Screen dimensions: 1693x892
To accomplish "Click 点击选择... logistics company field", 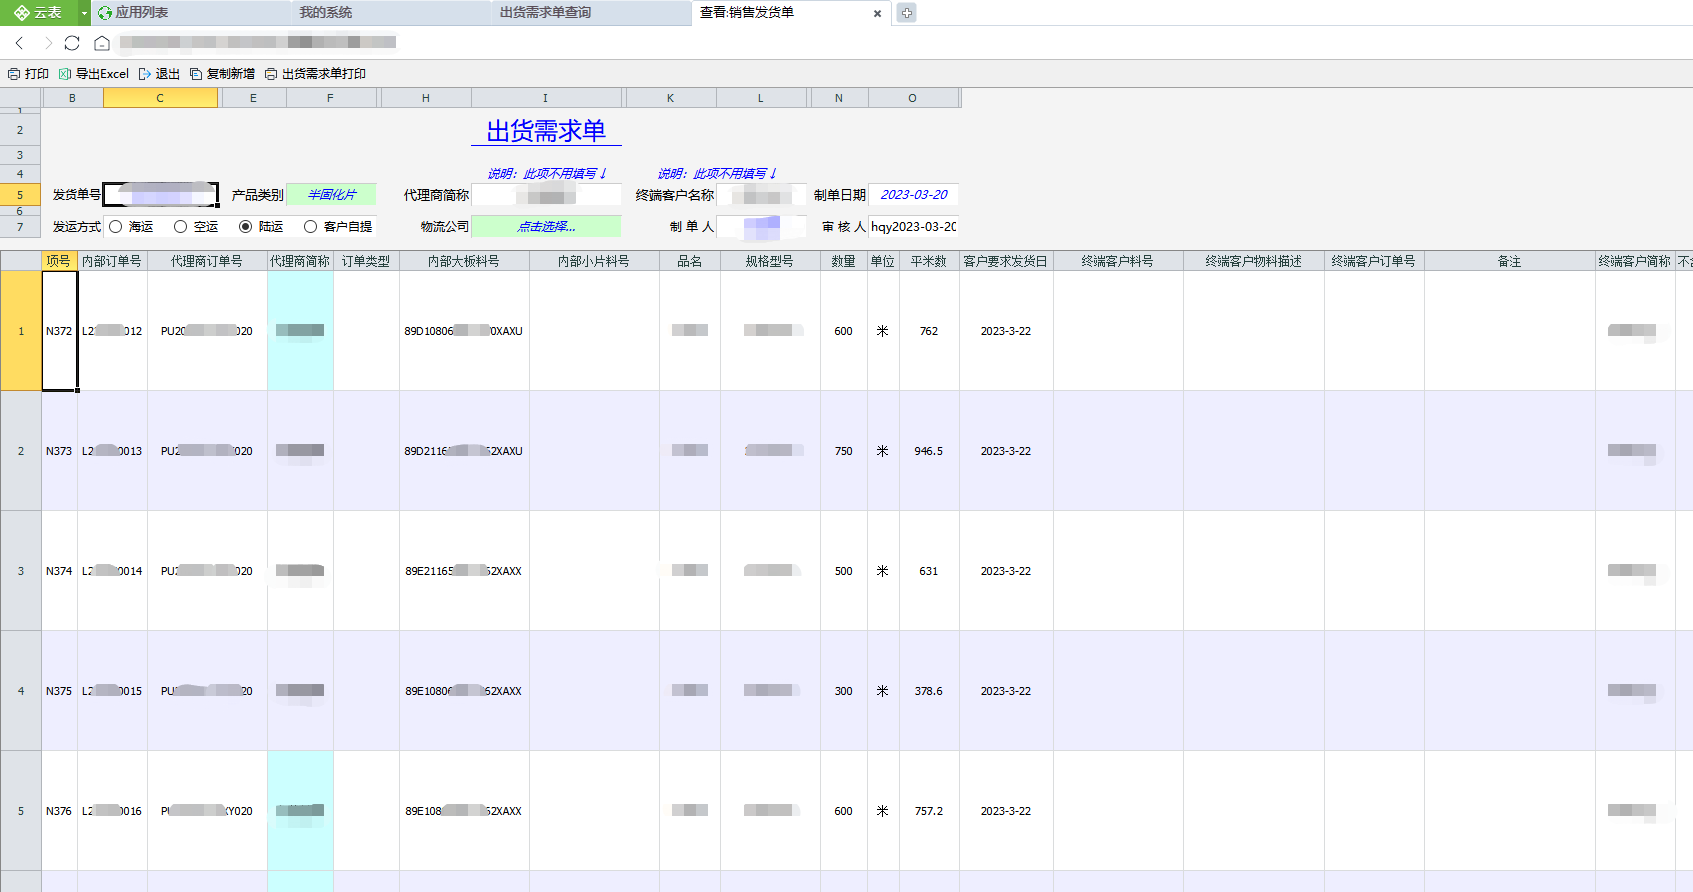I will pyautogui.click(x=546, y=227).
